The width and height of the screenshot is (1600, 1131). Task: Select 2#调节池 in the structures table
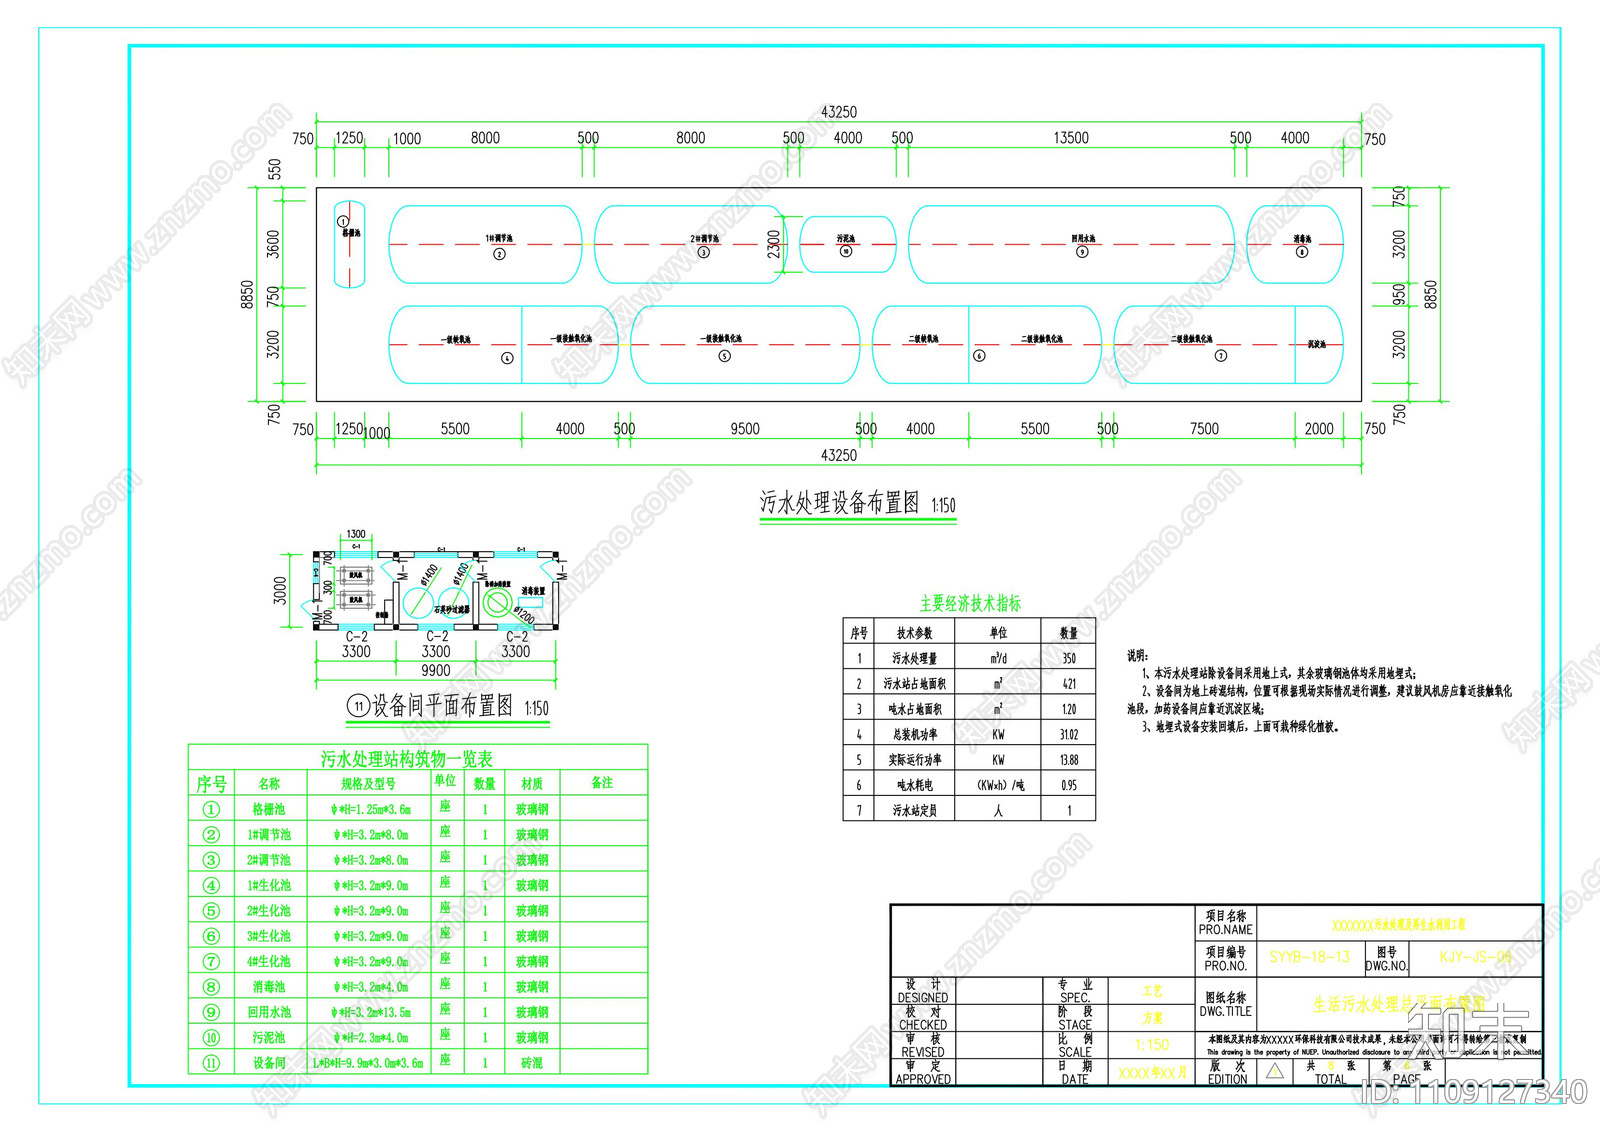(269, 860)
